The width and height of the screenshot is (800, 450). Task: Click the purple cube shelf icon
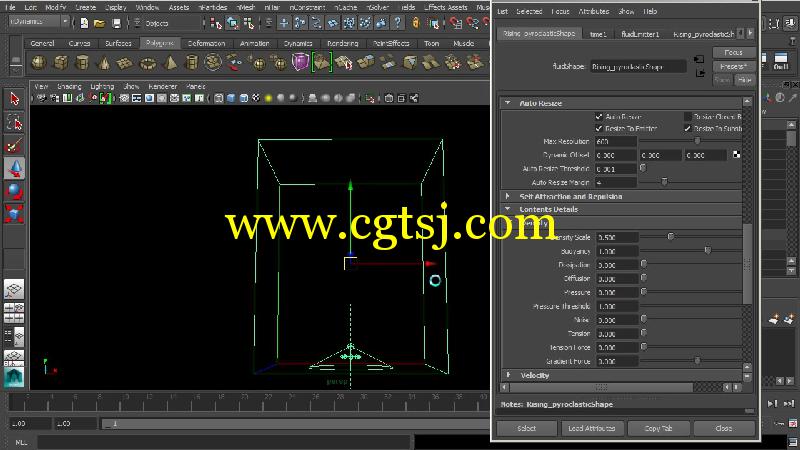coord(300,62)
